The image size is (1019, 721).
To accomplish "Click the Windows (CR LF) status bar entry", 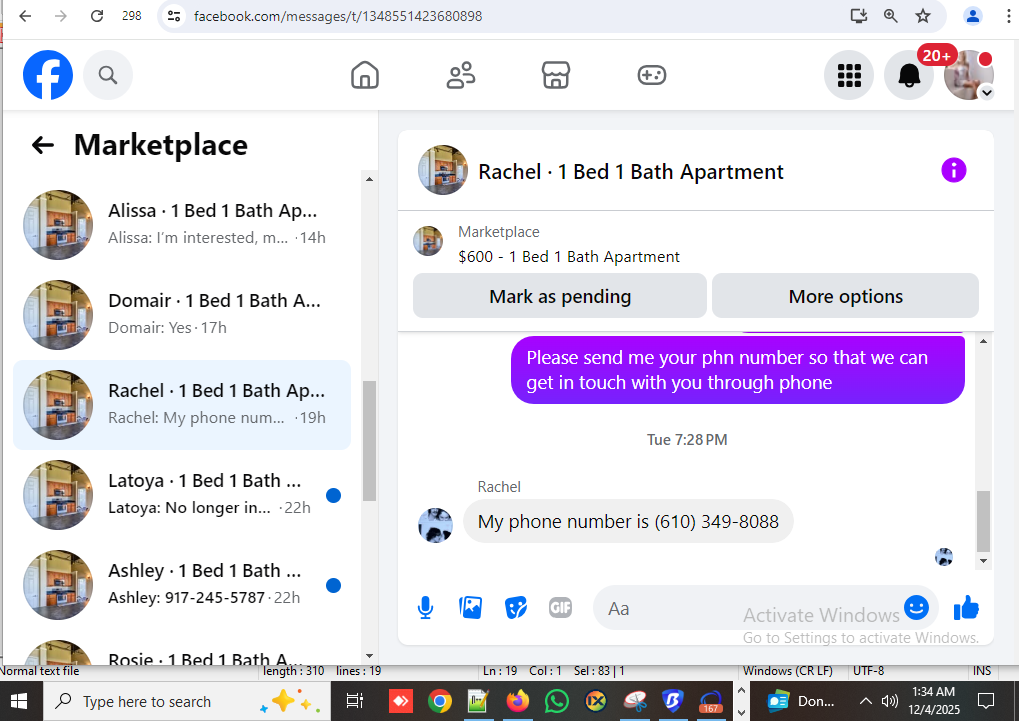I will (788, 671).
